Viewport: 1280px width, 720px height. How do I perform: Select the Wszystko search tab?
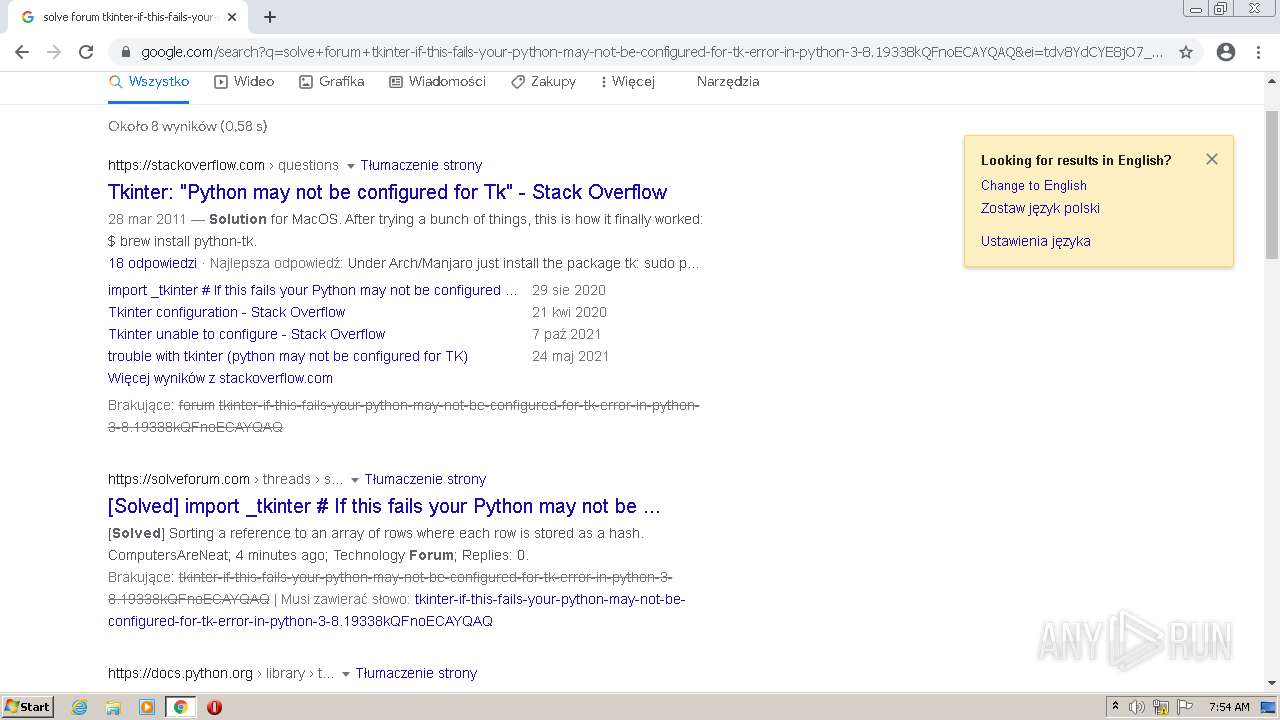[149, 82]
